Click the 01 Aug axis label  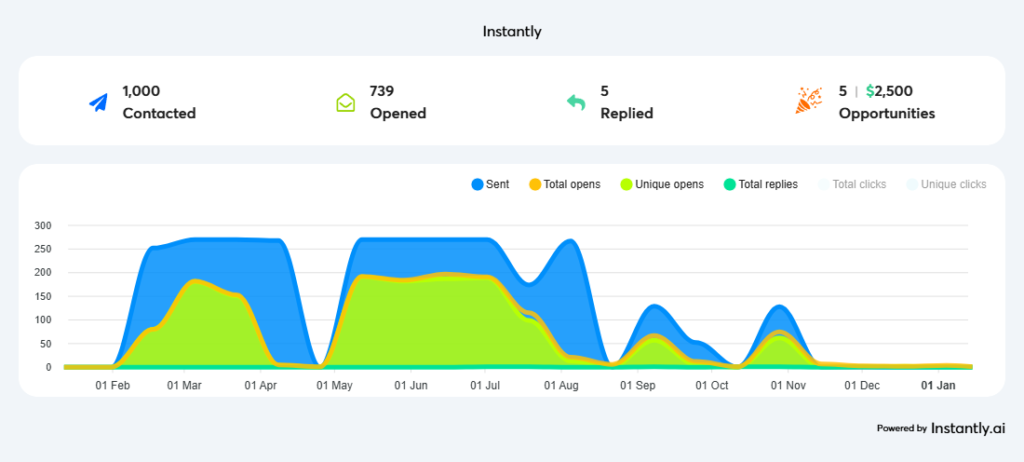pos(562,386)
